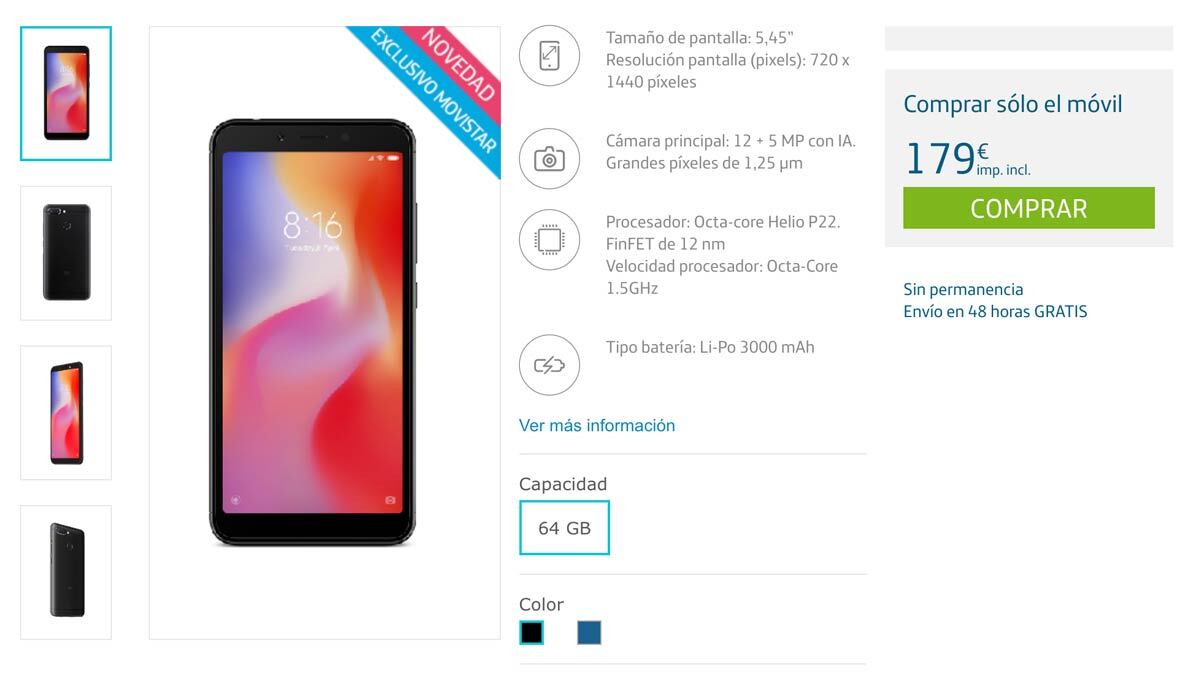Select the first front-view phone thumbnail

click(66, 93)
